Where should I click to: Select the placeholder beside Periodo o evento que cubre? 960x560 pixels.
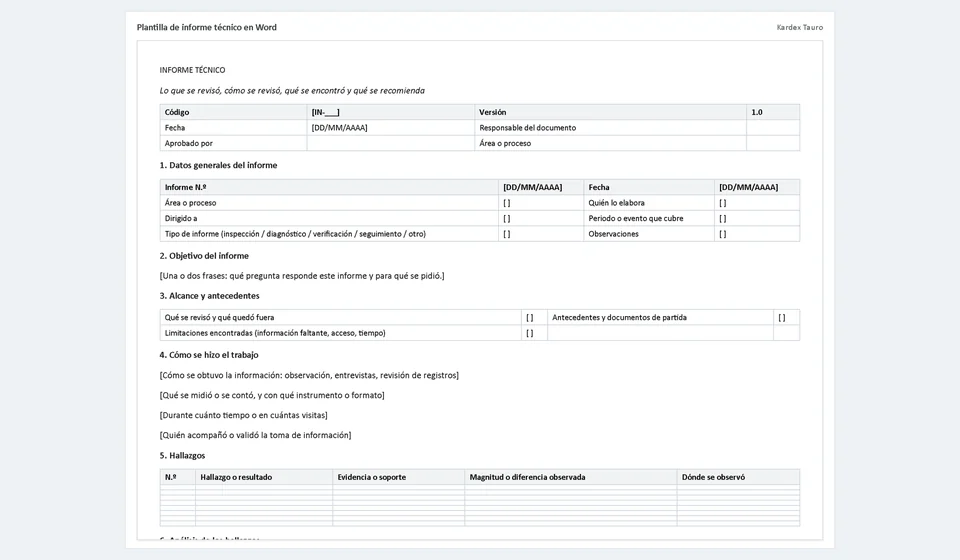click(x=722, y=218)
